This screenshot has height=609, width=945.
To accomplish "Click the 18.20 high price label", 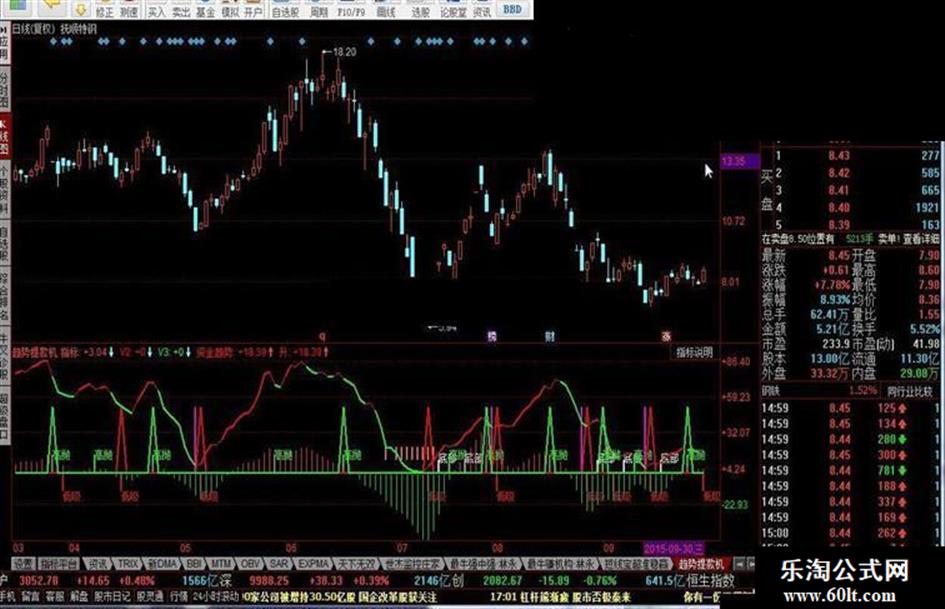I will pyautogui.click(x=344, y=52).
